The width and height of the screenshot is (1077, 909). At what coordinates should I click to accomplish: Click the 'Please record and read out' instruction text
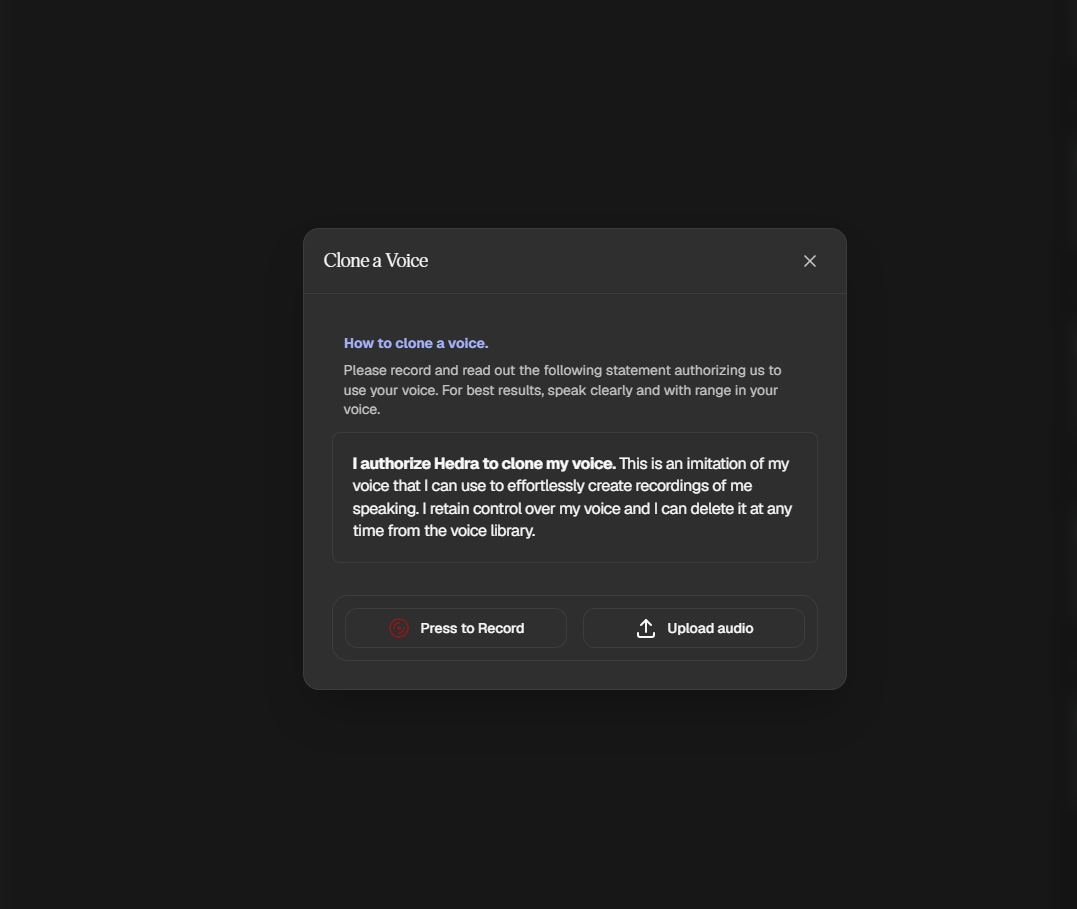[x=562, y=390]
